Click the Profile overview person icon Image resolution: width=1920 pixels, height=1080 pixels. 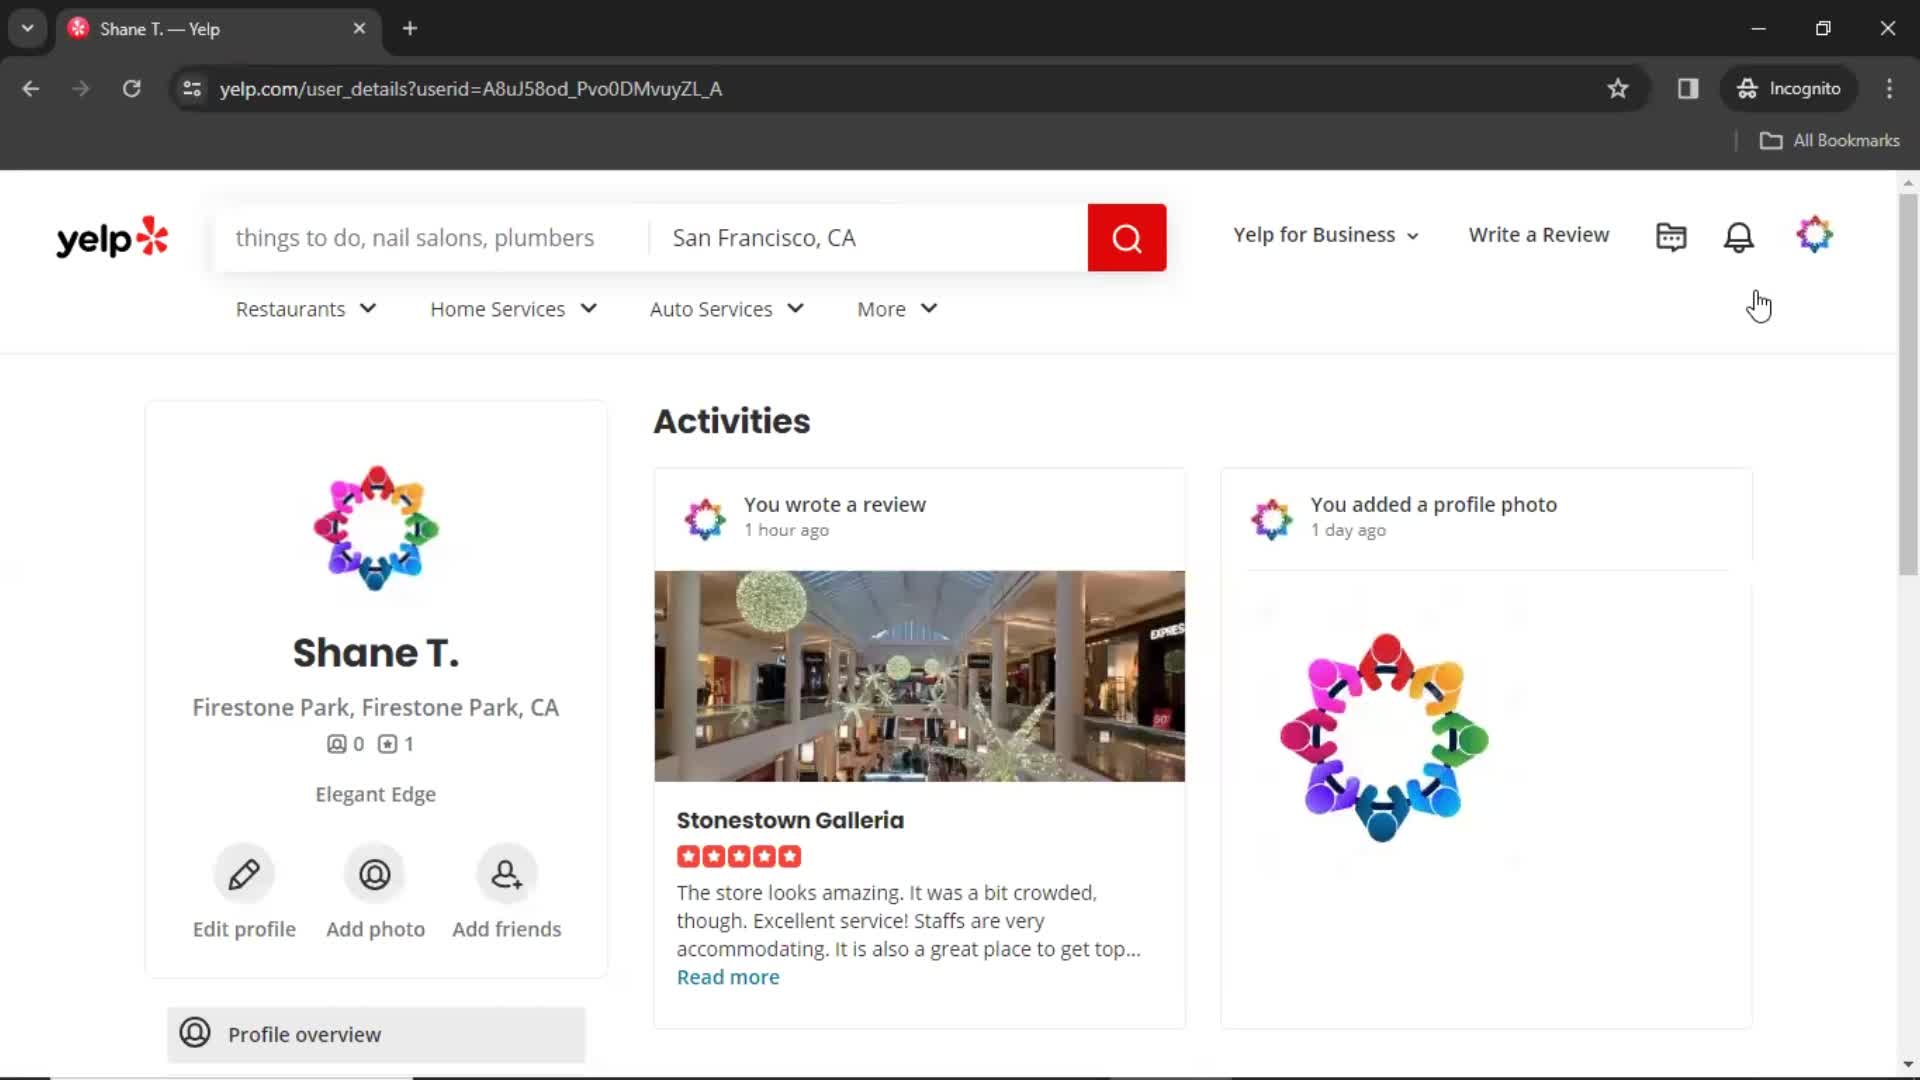(x=194, y=1034)
